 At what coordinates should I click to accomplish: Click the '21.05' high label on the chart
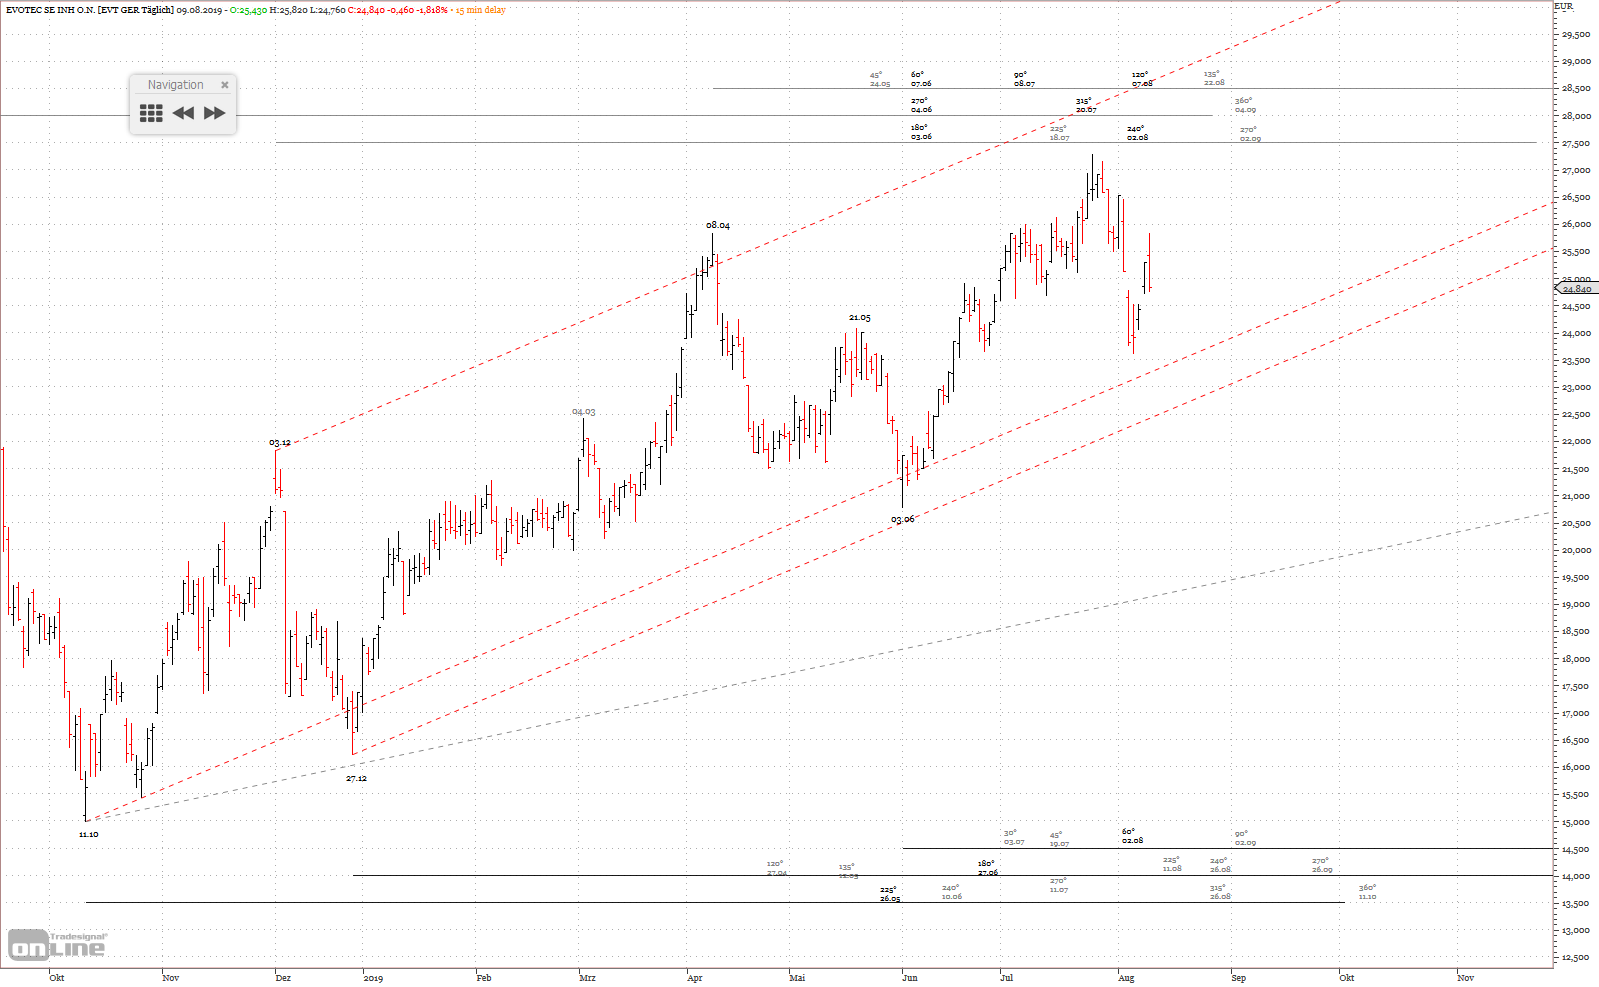coord(859,318)
